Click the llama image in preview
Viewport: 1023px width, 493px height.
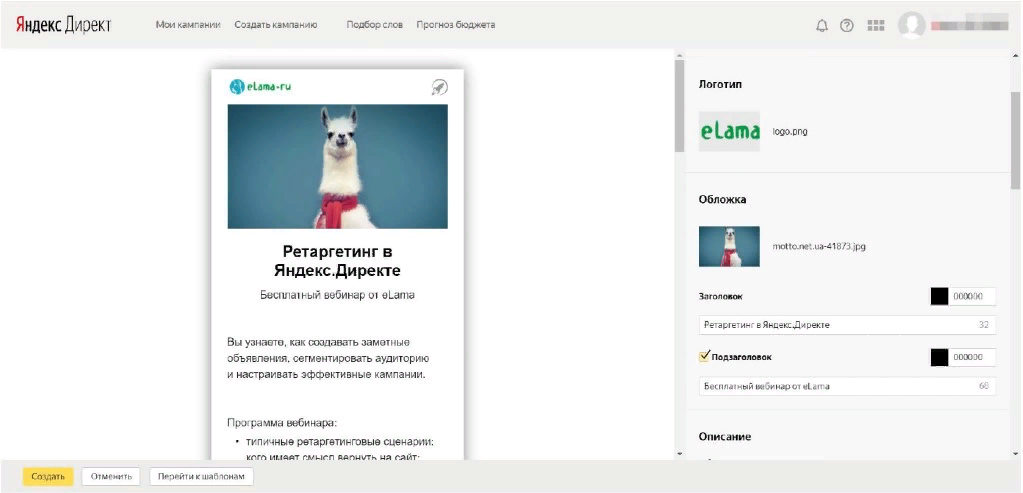(x=337, y=166)
